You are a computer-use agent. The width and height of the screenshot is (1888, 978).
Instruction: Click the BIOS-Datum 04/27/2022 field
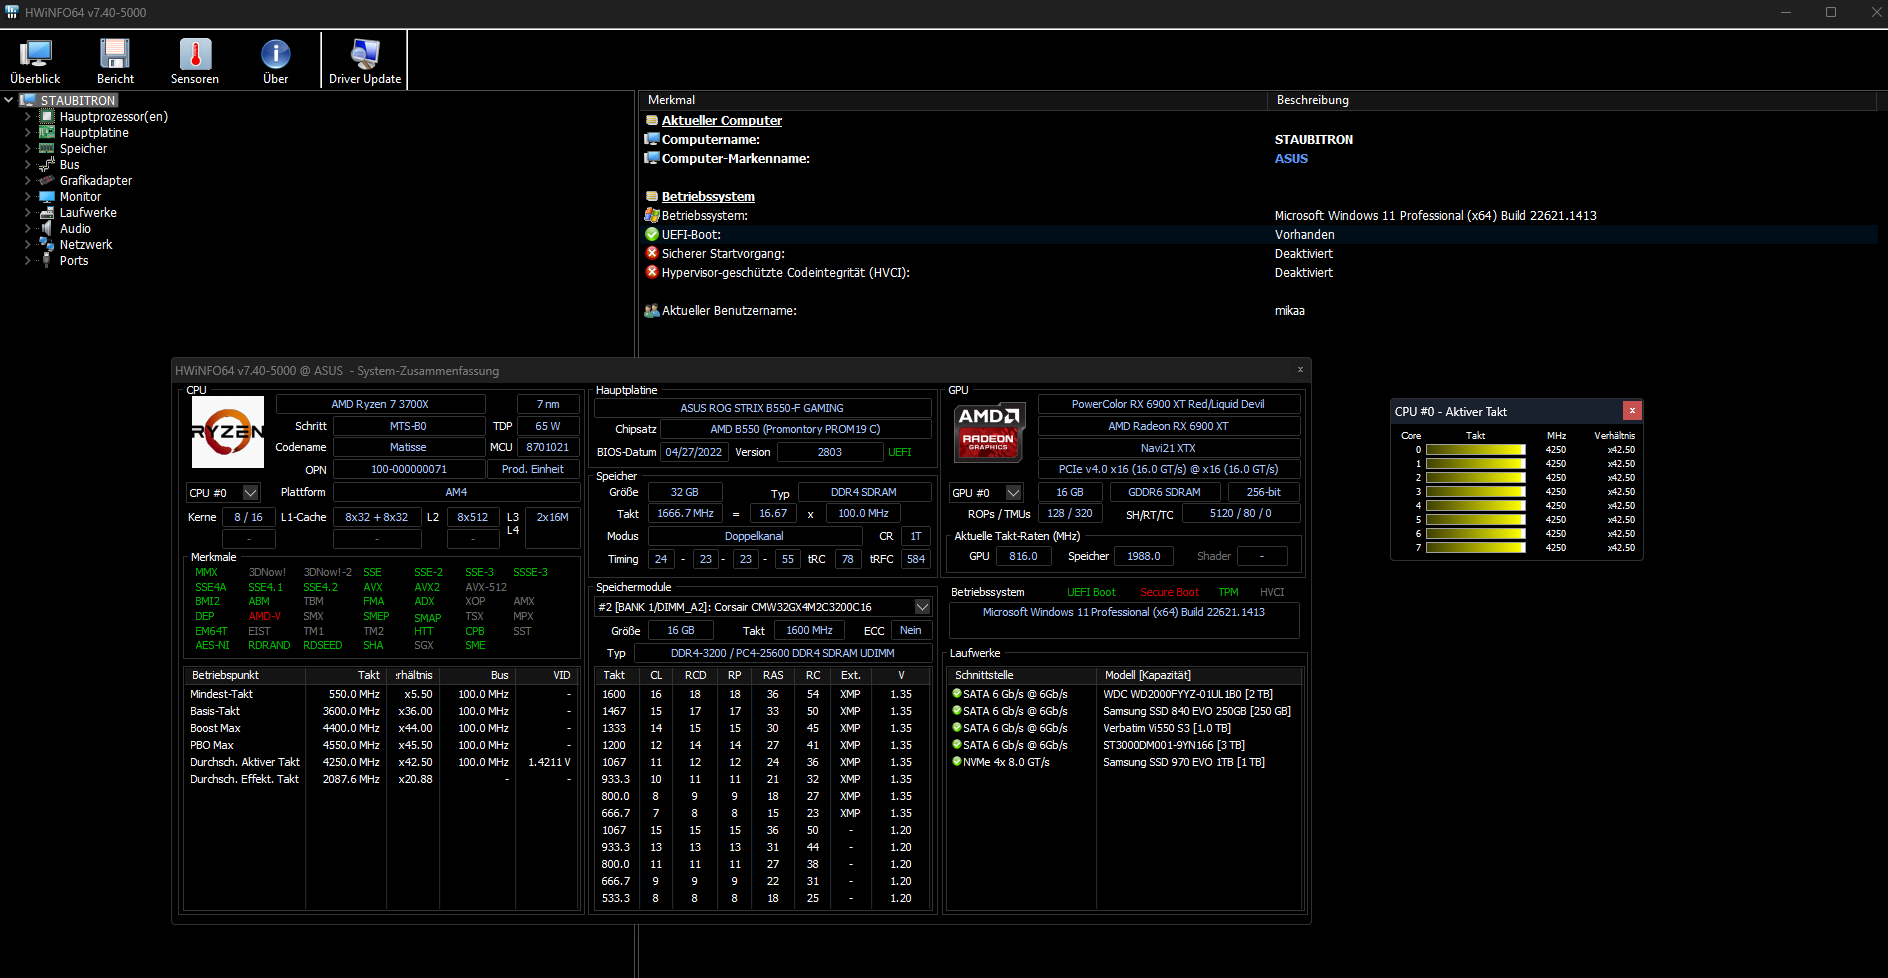[x=694, y=452]
